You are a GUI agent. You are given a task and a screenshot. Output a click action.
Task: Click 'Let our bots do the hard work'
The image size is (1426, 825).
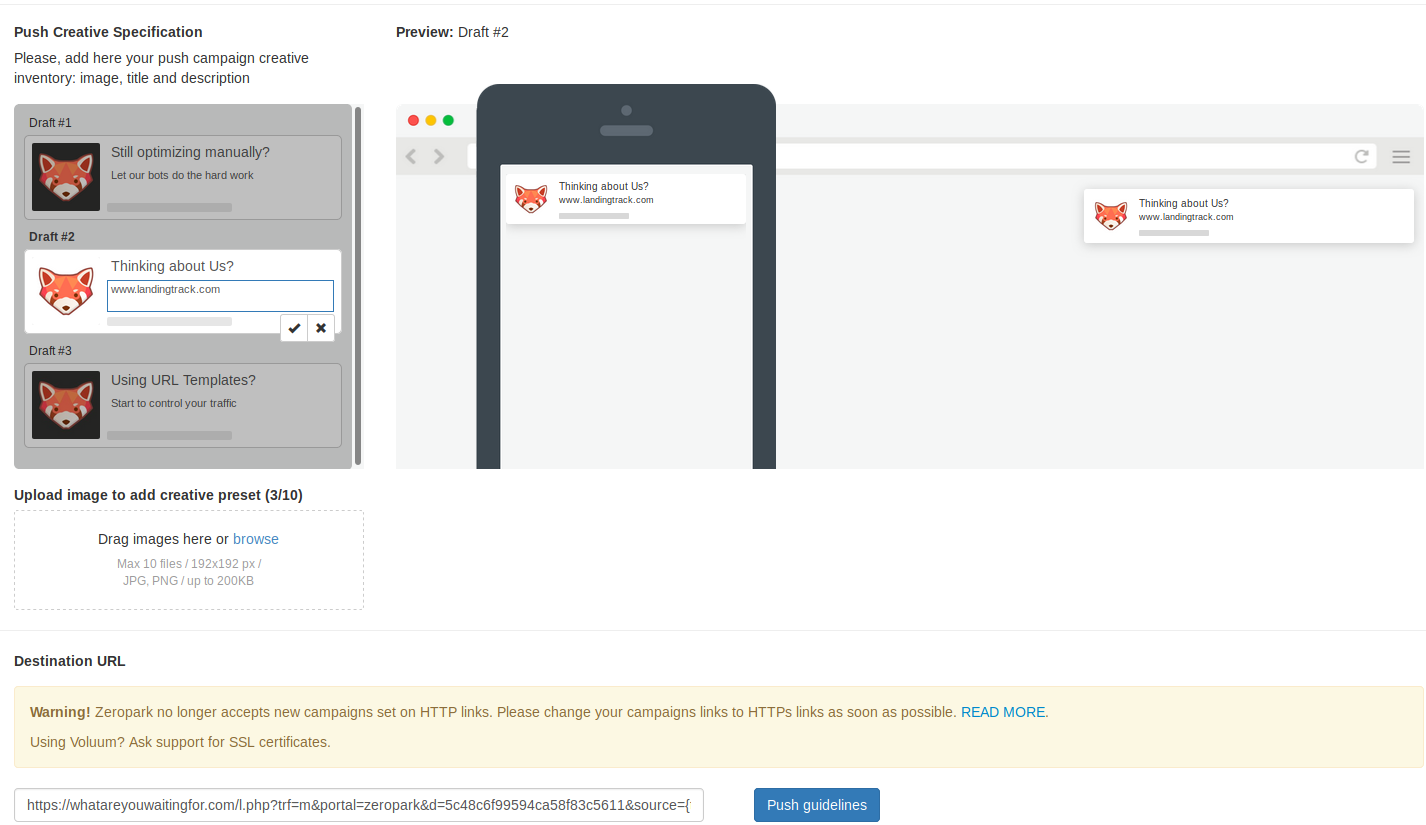tap(182, 175)
